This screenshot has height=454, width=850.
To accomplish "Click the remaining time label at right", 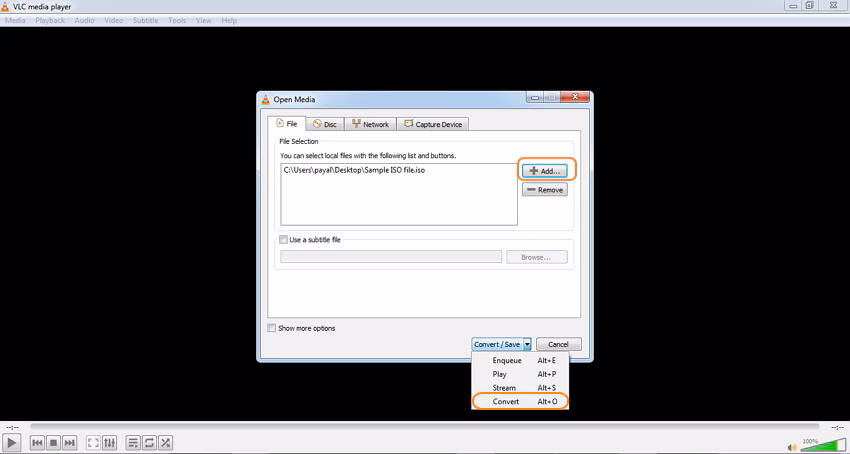I will [837, 427].
